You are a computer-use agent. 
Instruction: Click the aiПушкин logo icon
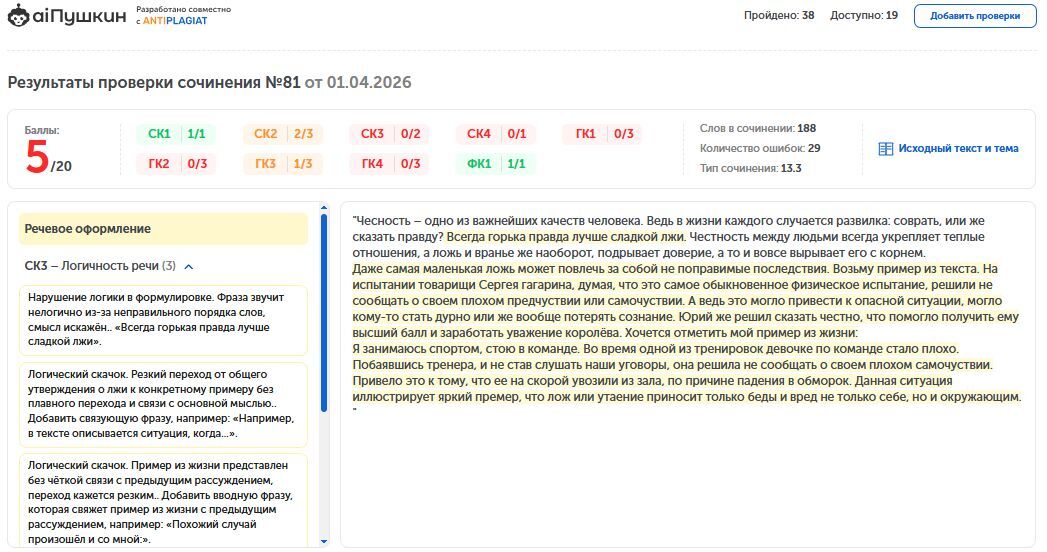click(x=20, y=15)
